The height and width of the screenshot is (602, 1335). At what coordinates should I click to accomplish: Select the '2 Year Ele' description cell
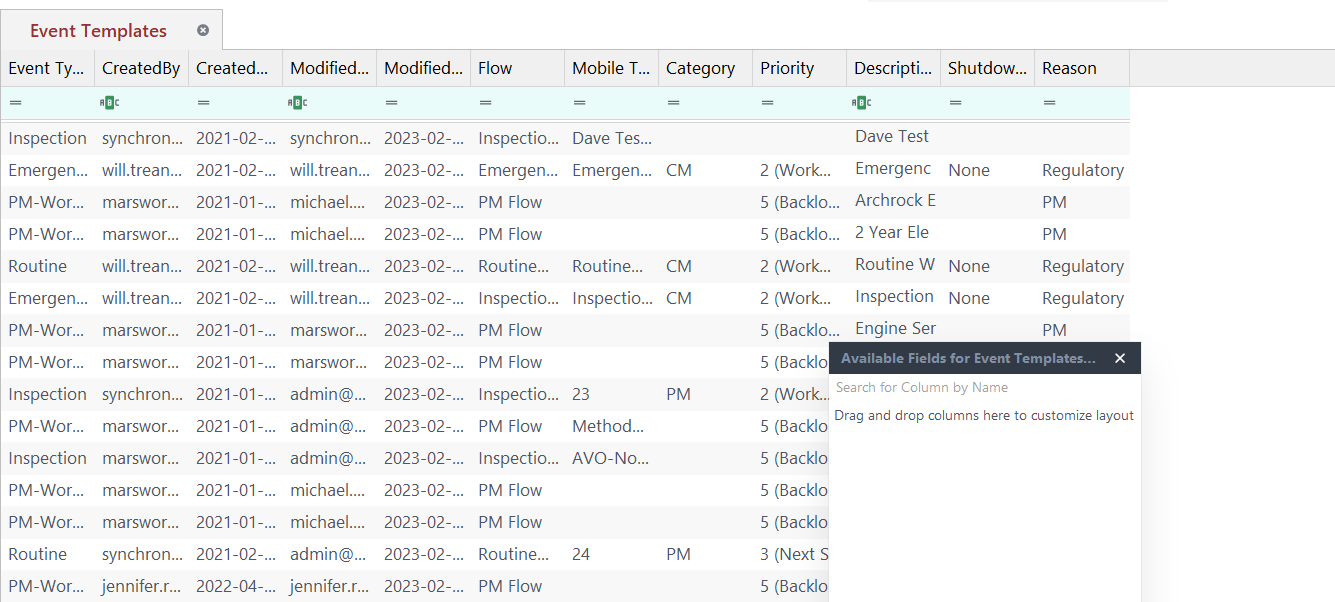[x=893, y=233]
